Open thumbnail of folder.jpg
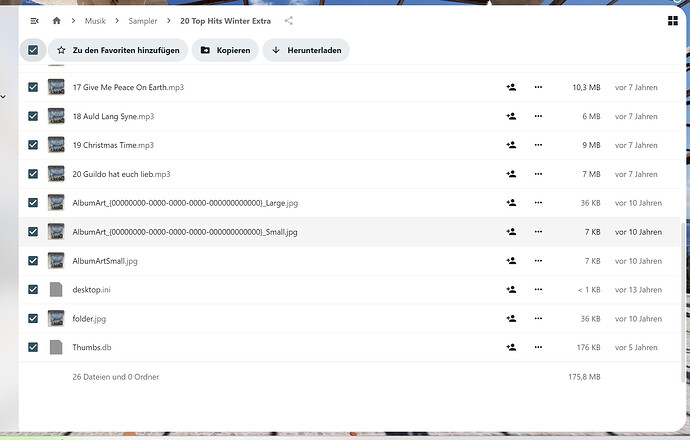690x440 pixels. point(56,318)
